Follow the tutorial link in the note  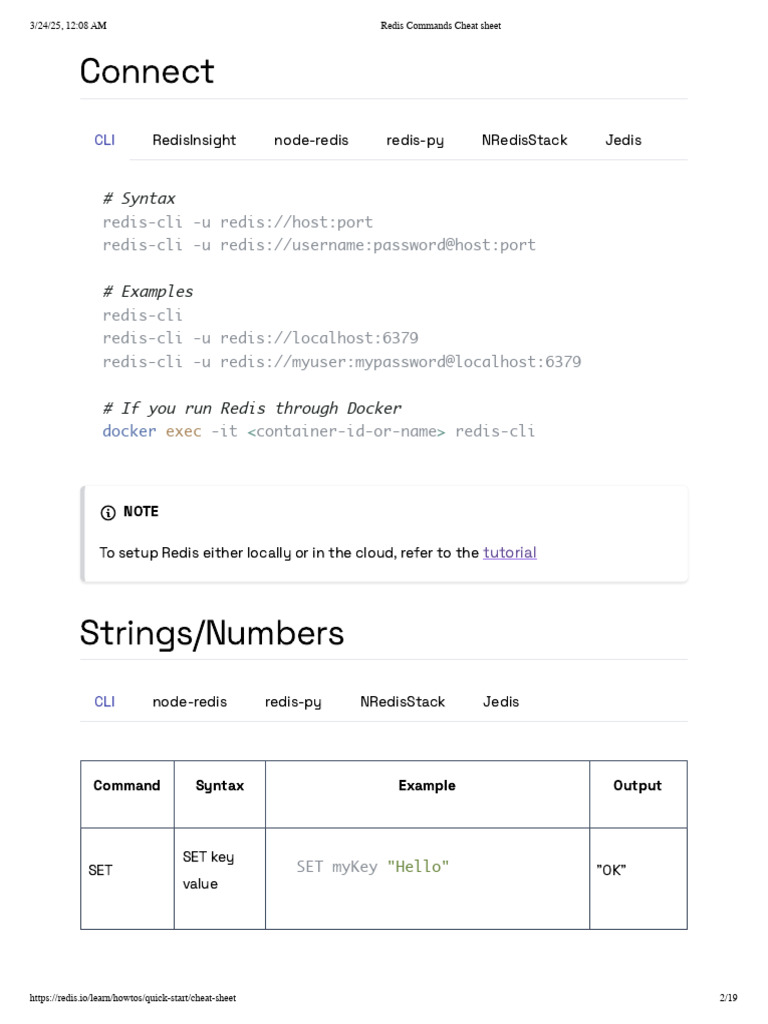click(510, 553)
